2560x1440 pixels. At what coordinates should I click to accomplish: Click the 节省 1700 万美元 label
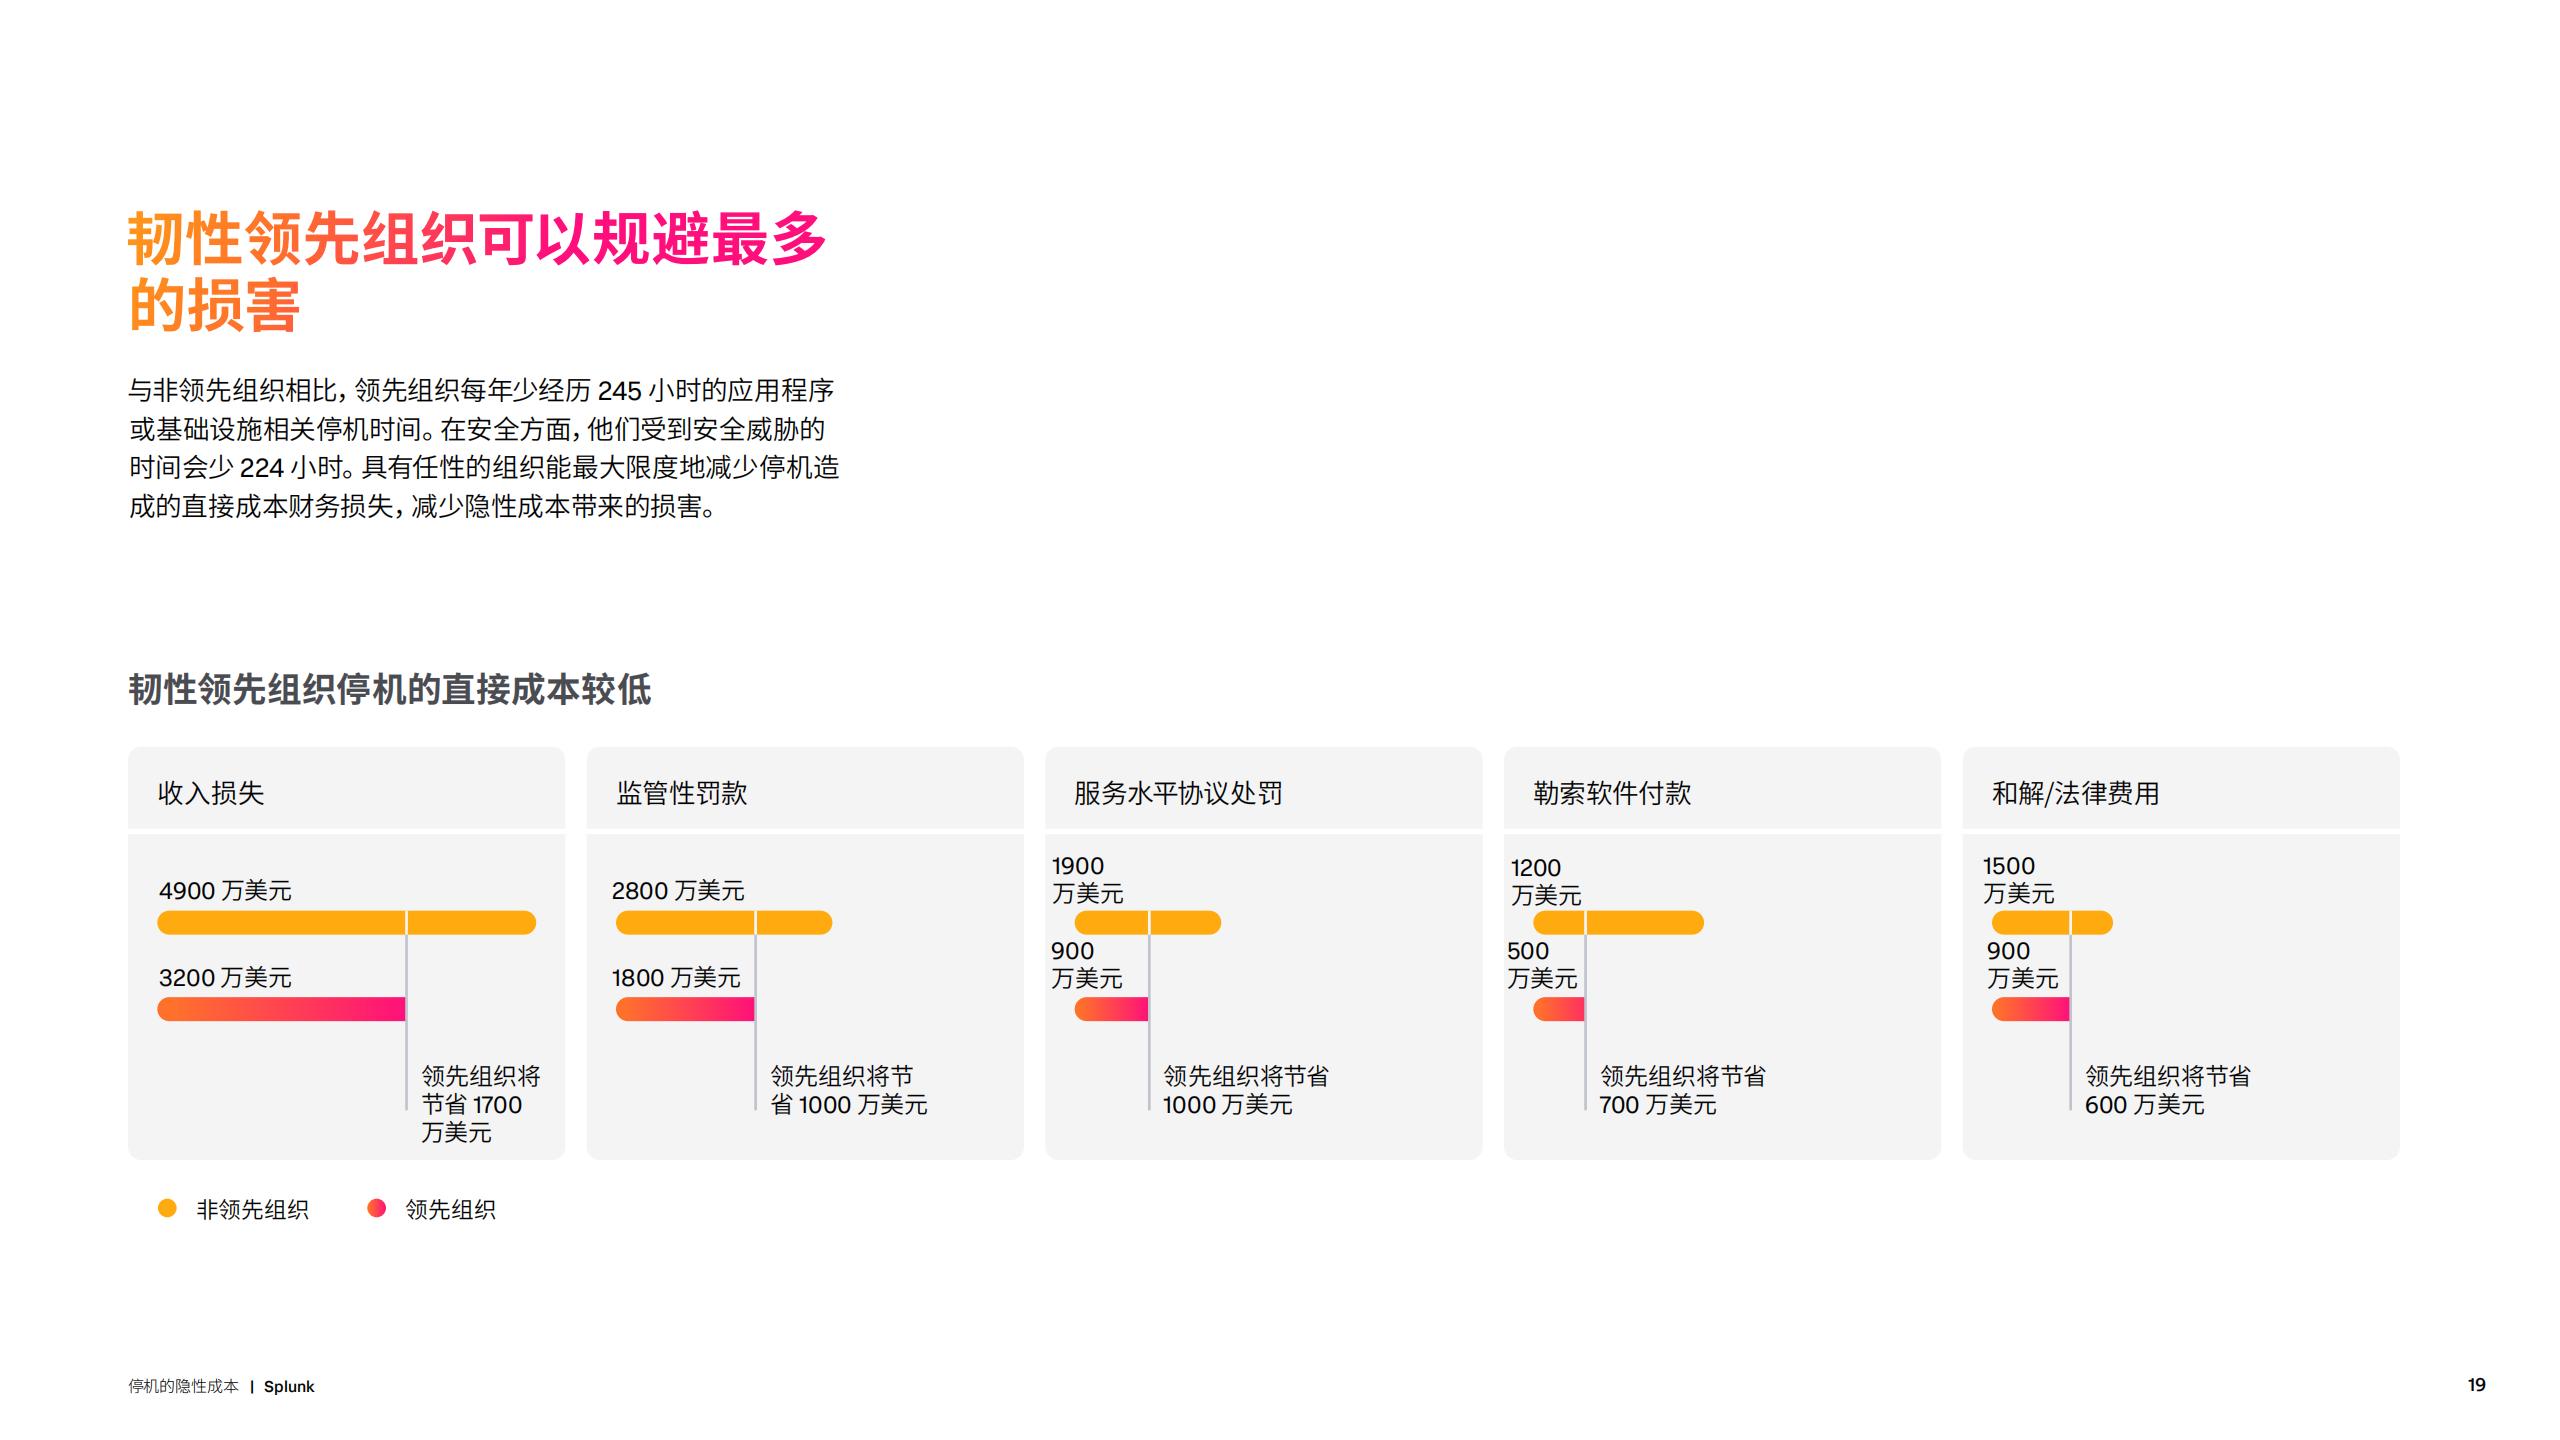480,1104
